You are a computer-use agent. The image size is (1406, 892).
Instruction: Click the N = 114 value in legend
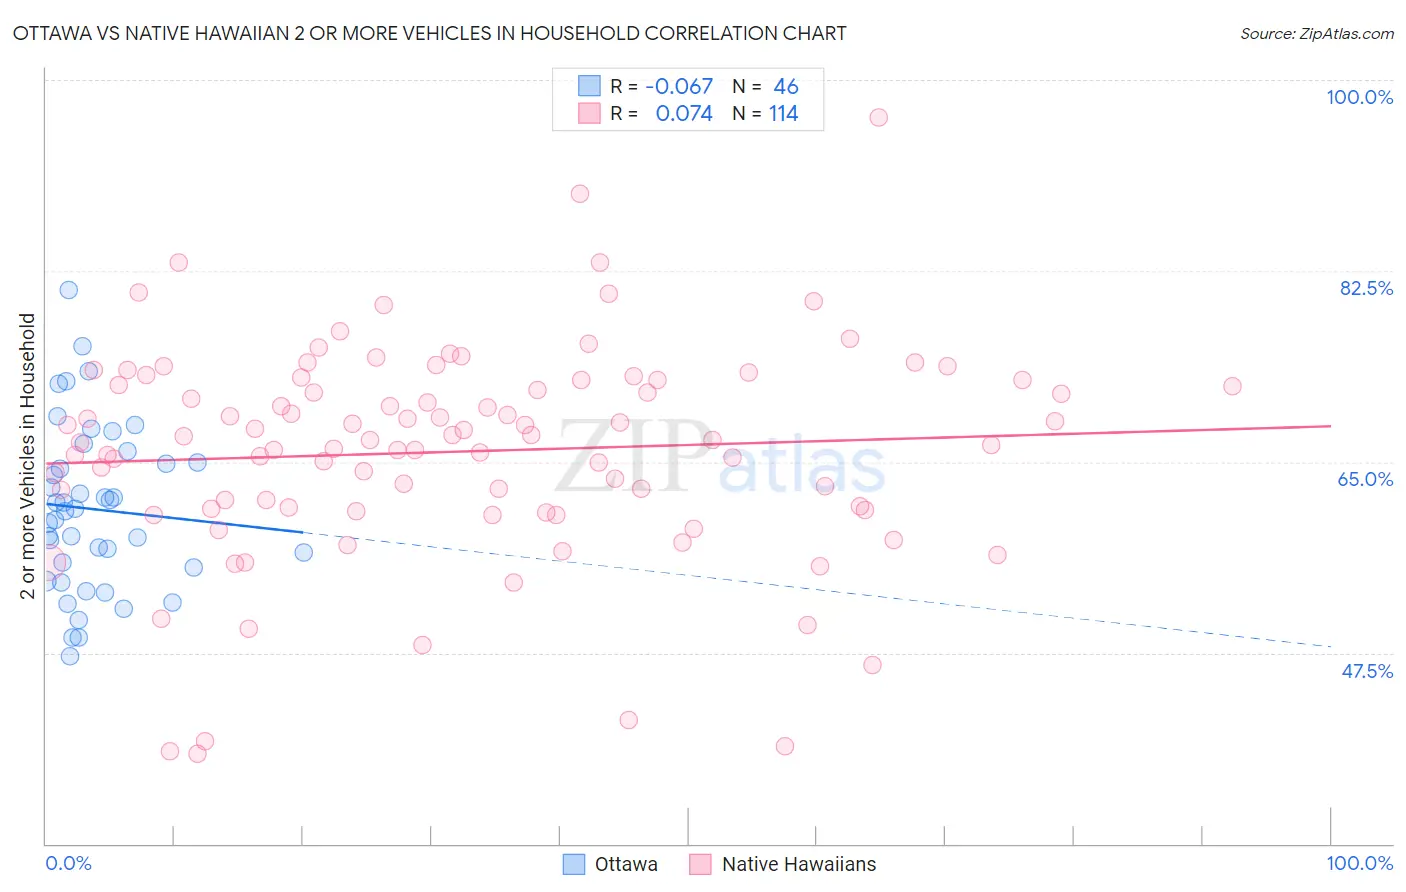point(766,113)
